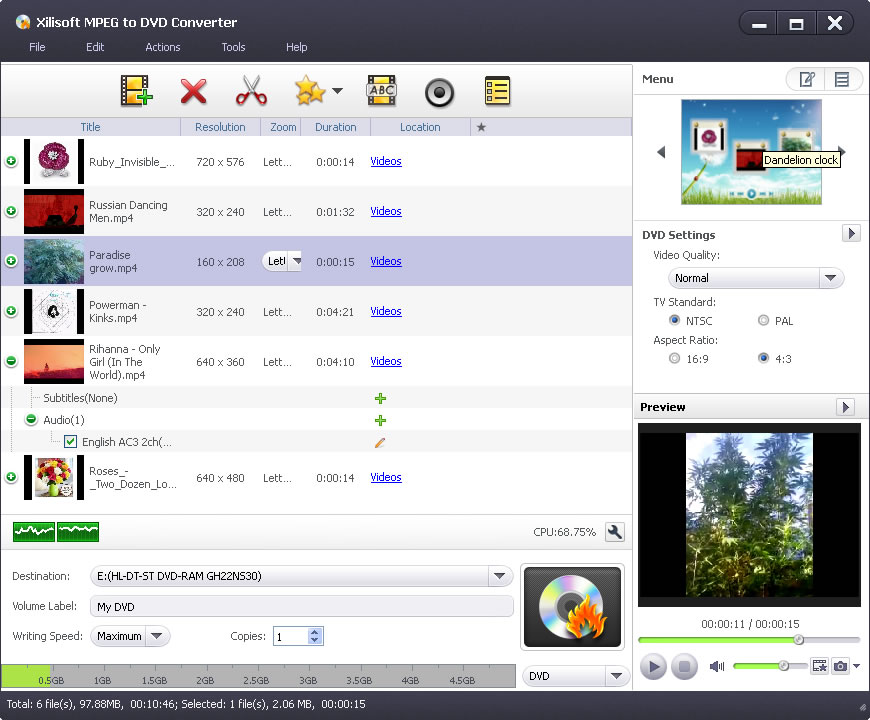The width and height of the screenshot is (870, 720).
Task: Click the ABC Subtitle toolbar icon
Action: pyautogui.click(x=380, y=90)
